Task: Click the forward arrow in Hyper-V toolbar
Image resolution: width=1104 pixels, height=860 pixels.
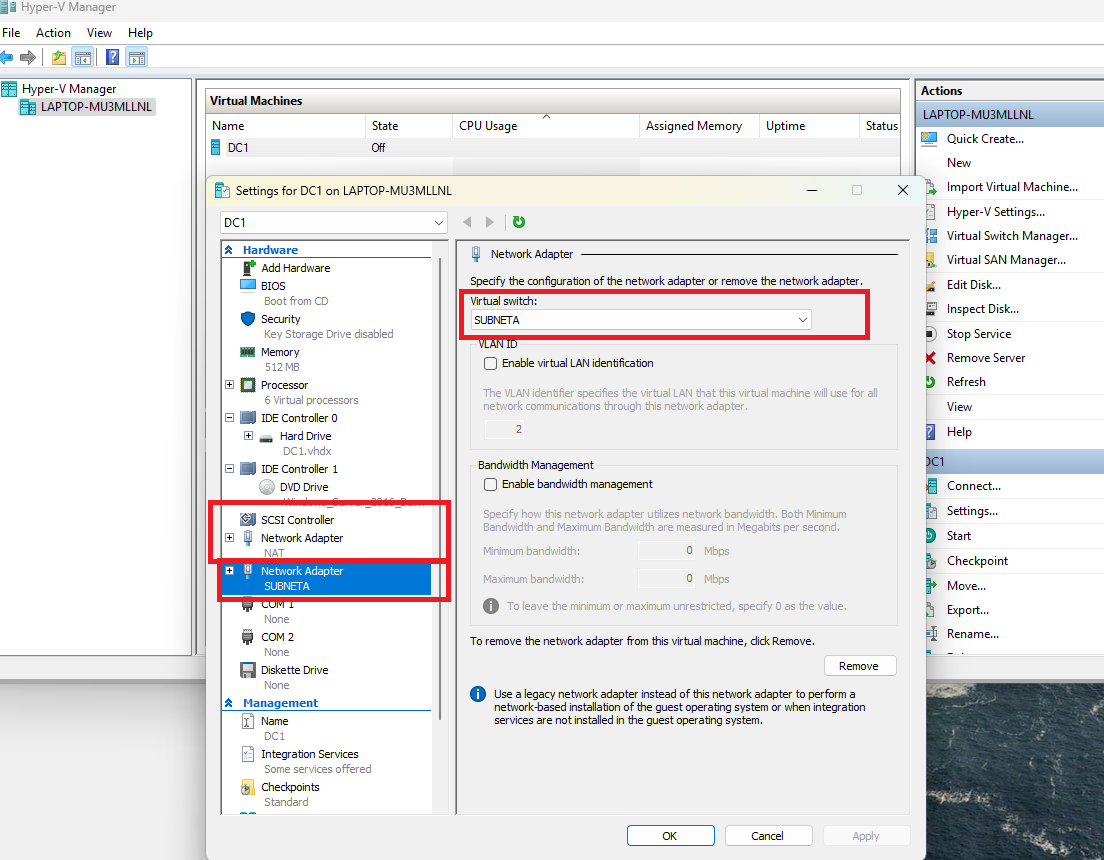Action: coord(28,57)
